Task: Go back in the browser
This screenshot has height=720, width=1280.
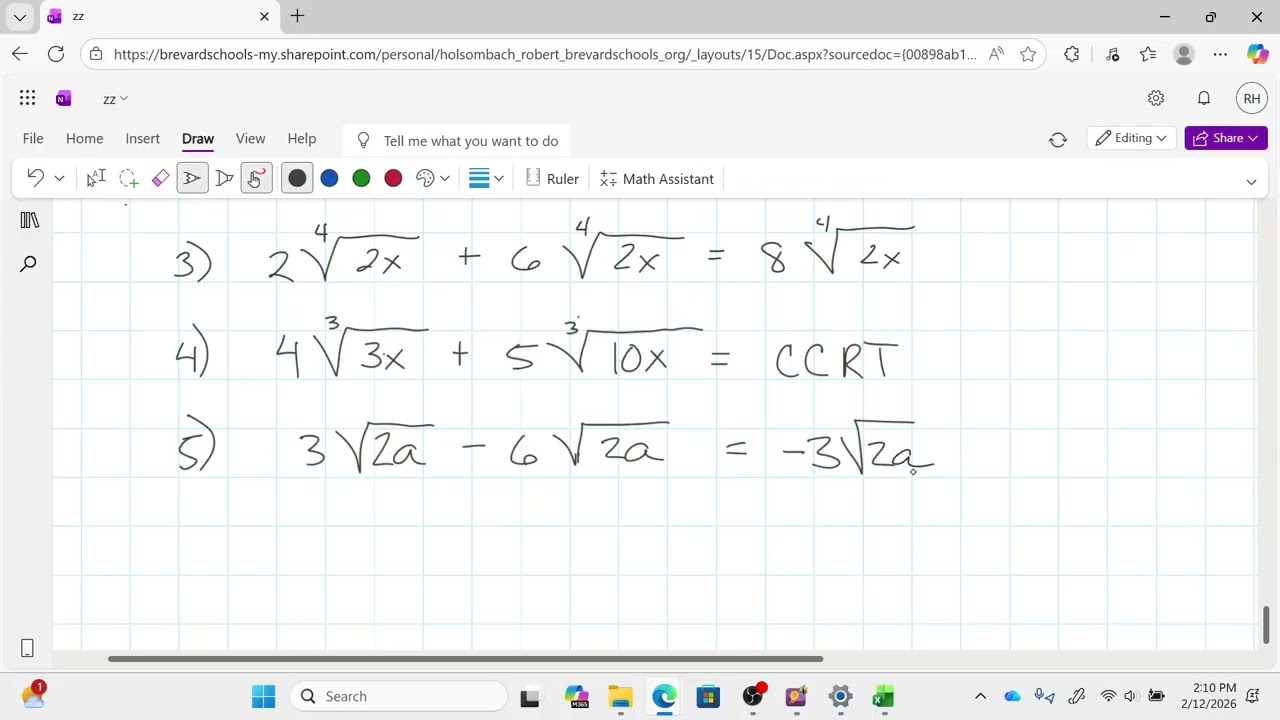Action: [20, 54]
